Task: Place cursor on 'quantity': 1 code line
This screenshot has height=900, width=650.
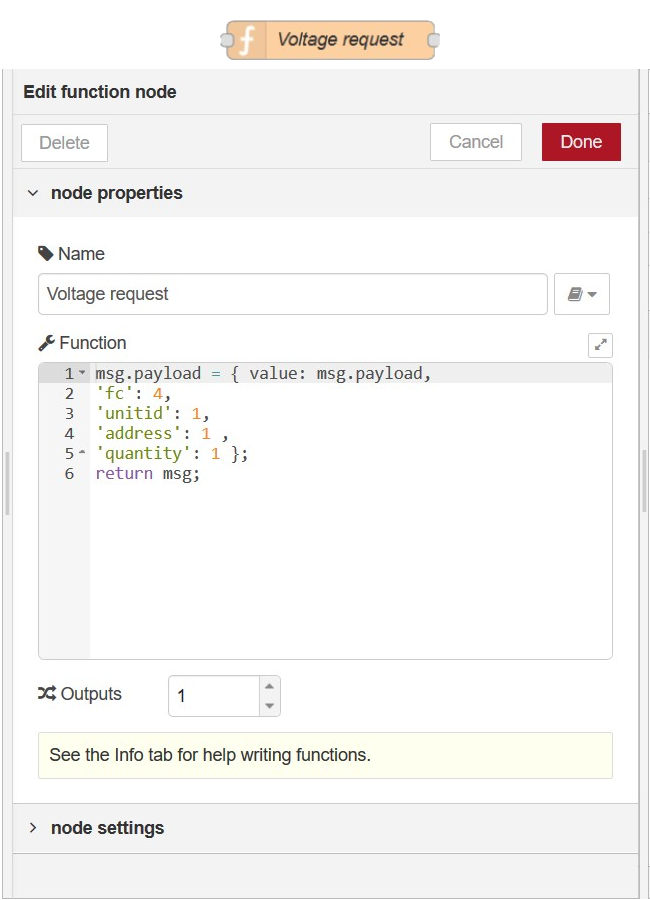Action: 172,454
